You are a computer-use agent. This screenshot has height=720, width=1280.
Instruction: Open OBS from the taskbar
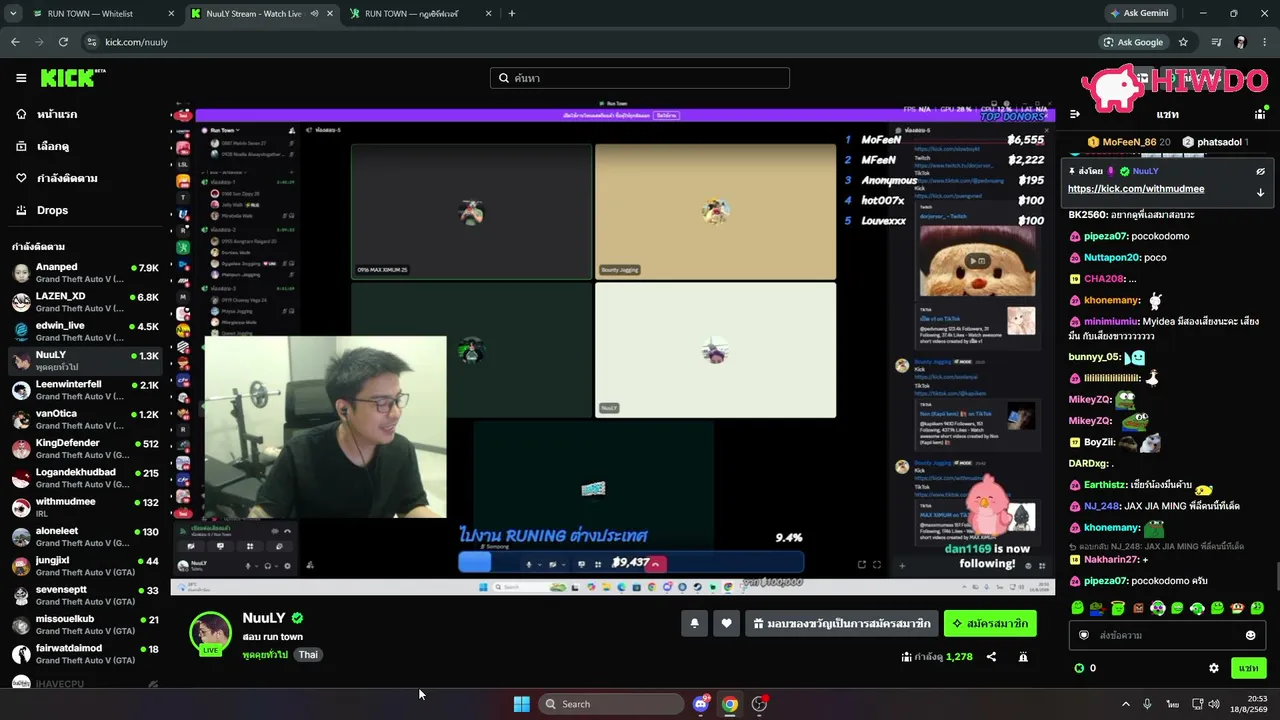[x=759, y=704]
